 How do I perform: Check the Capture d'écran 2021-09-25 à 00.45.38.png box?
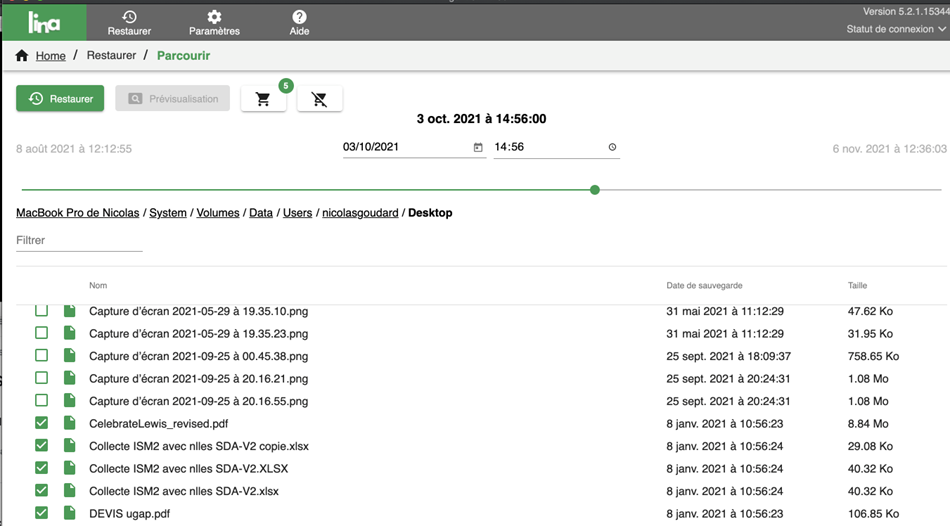point(42,355)
